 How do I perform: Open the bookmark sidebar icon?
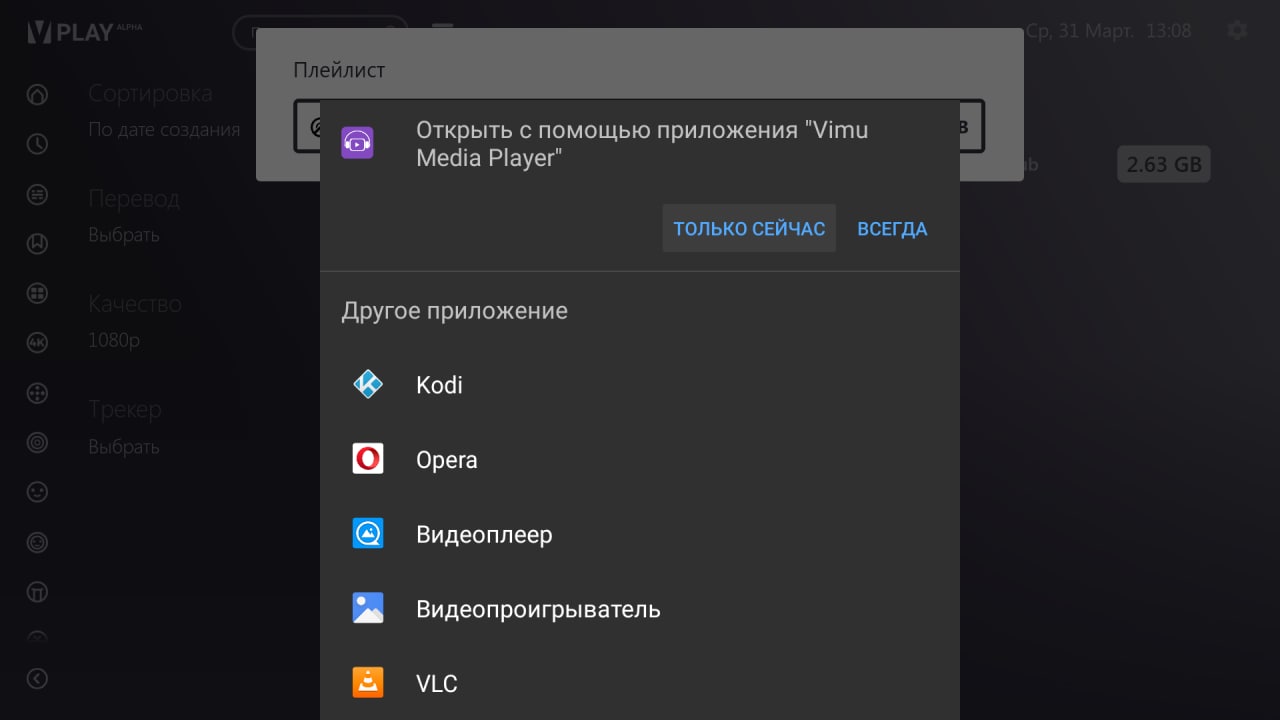(x=37, y=243)
